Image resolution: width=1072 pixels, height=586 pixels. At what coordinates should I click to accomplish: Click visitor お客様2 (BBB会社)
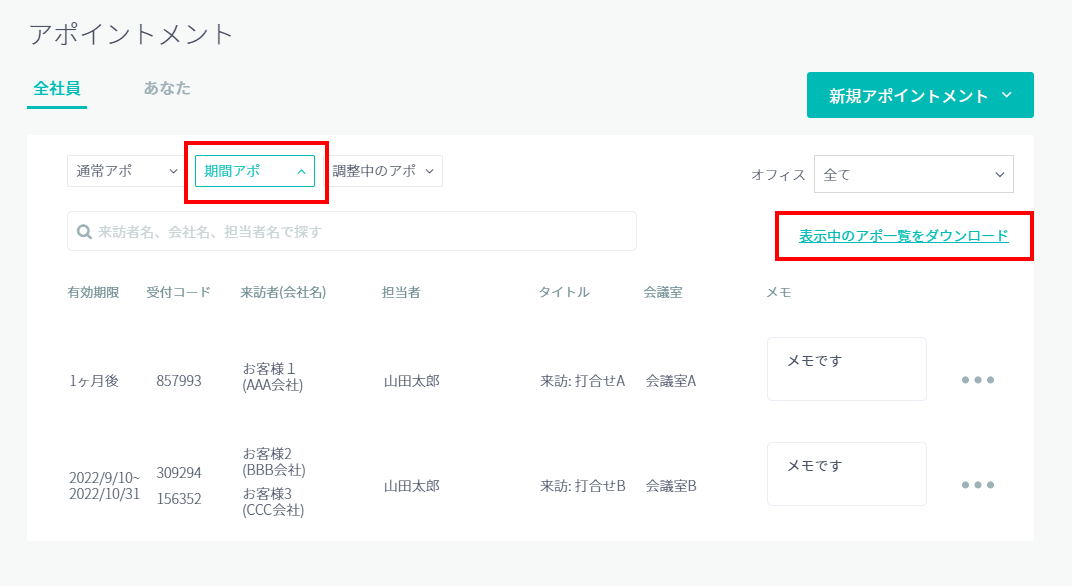(274, 462)
